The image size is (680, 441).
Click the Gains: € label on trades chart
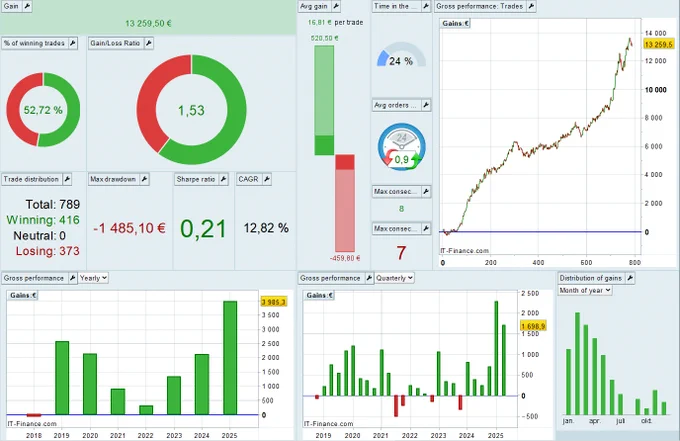pyautogui.click(x=455, y=23)
